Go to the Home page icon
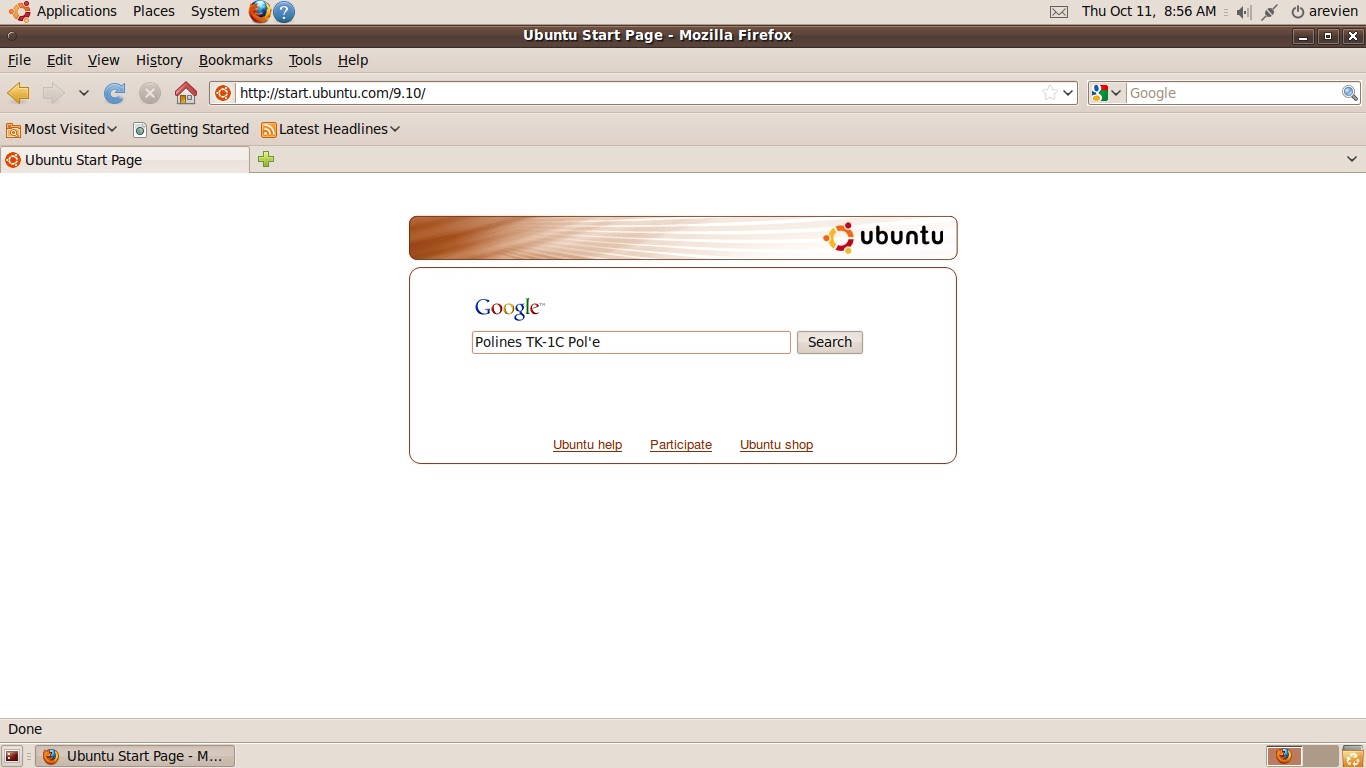This screenshot has width=1366, height=768. 186,93
